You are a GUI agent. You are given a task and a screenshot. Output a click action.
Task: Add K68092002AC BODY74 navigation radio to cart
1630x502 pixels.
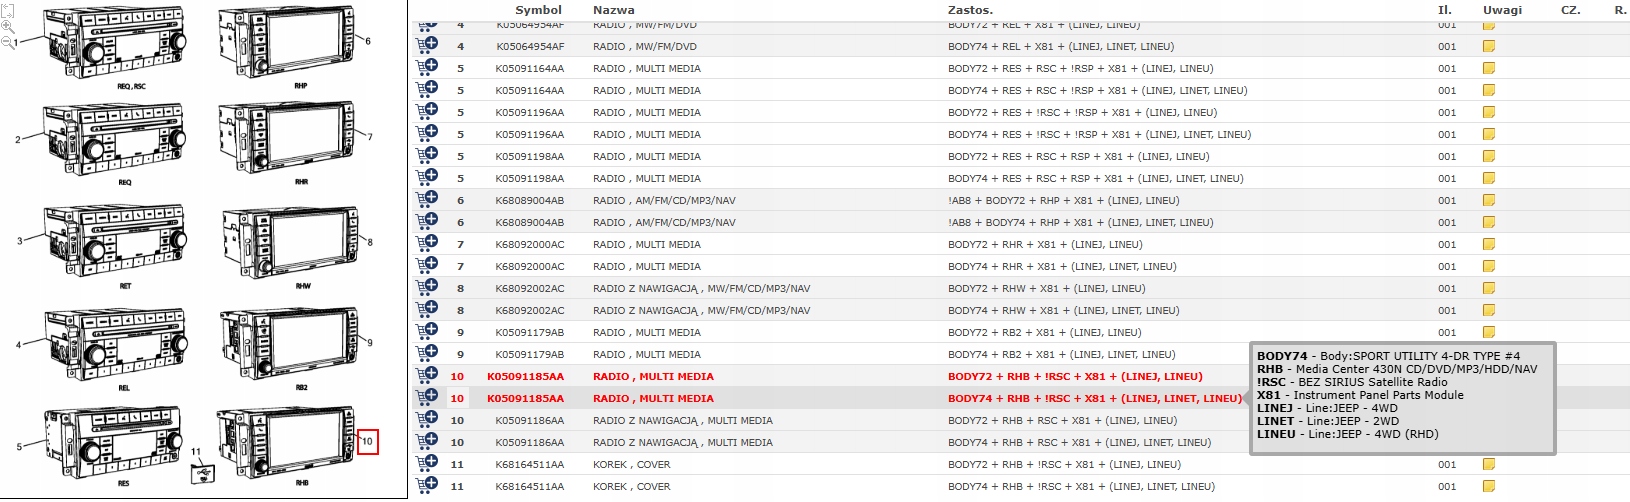(427, 310)
